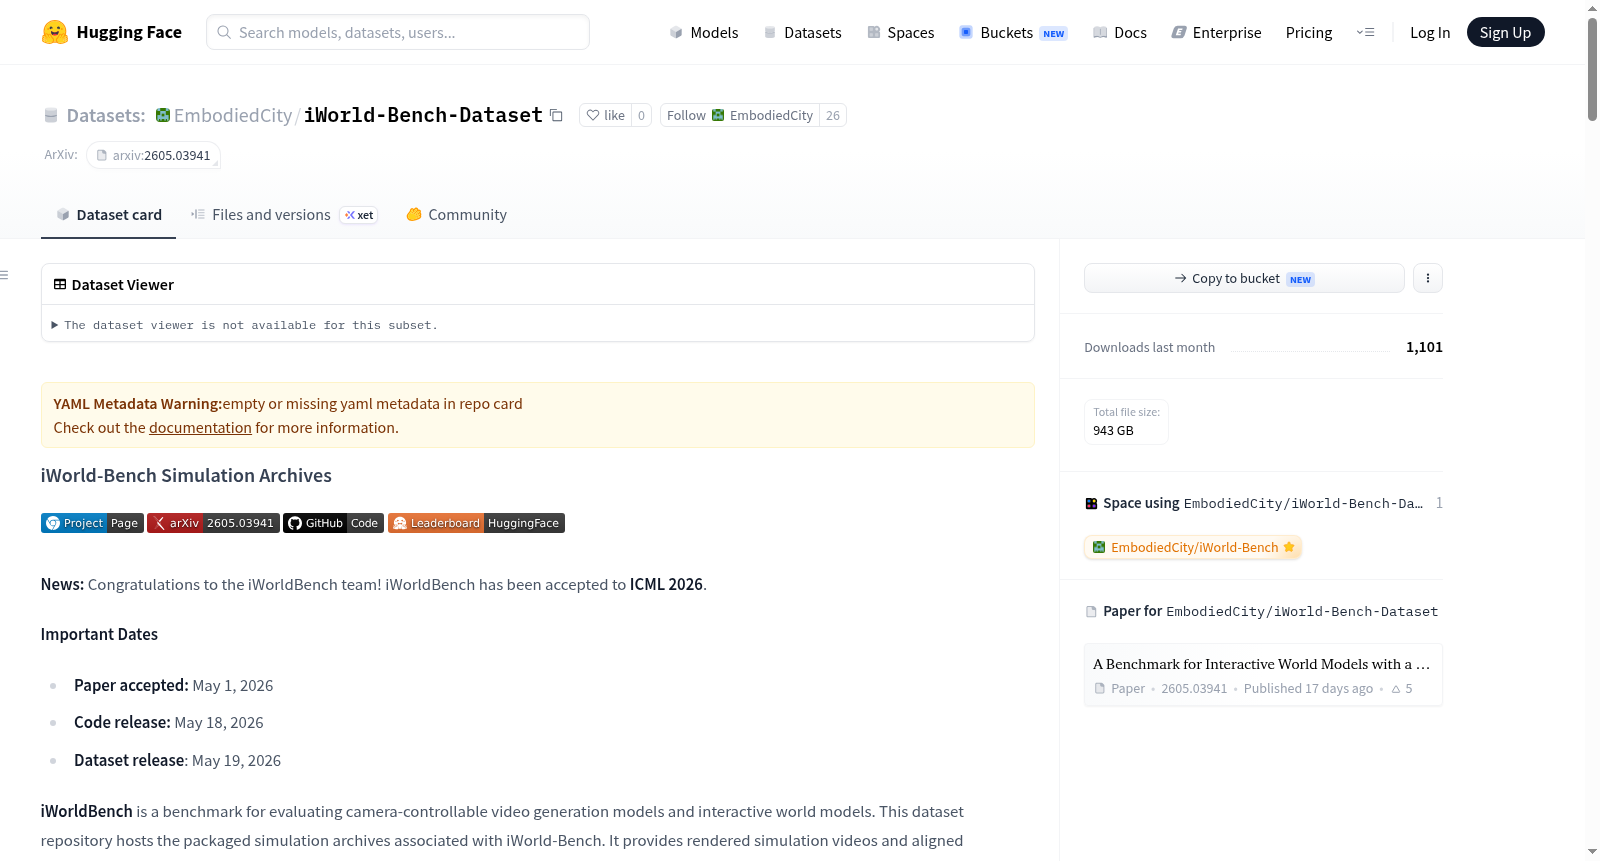Click the total file size 943 GB

pos(1126,422)
